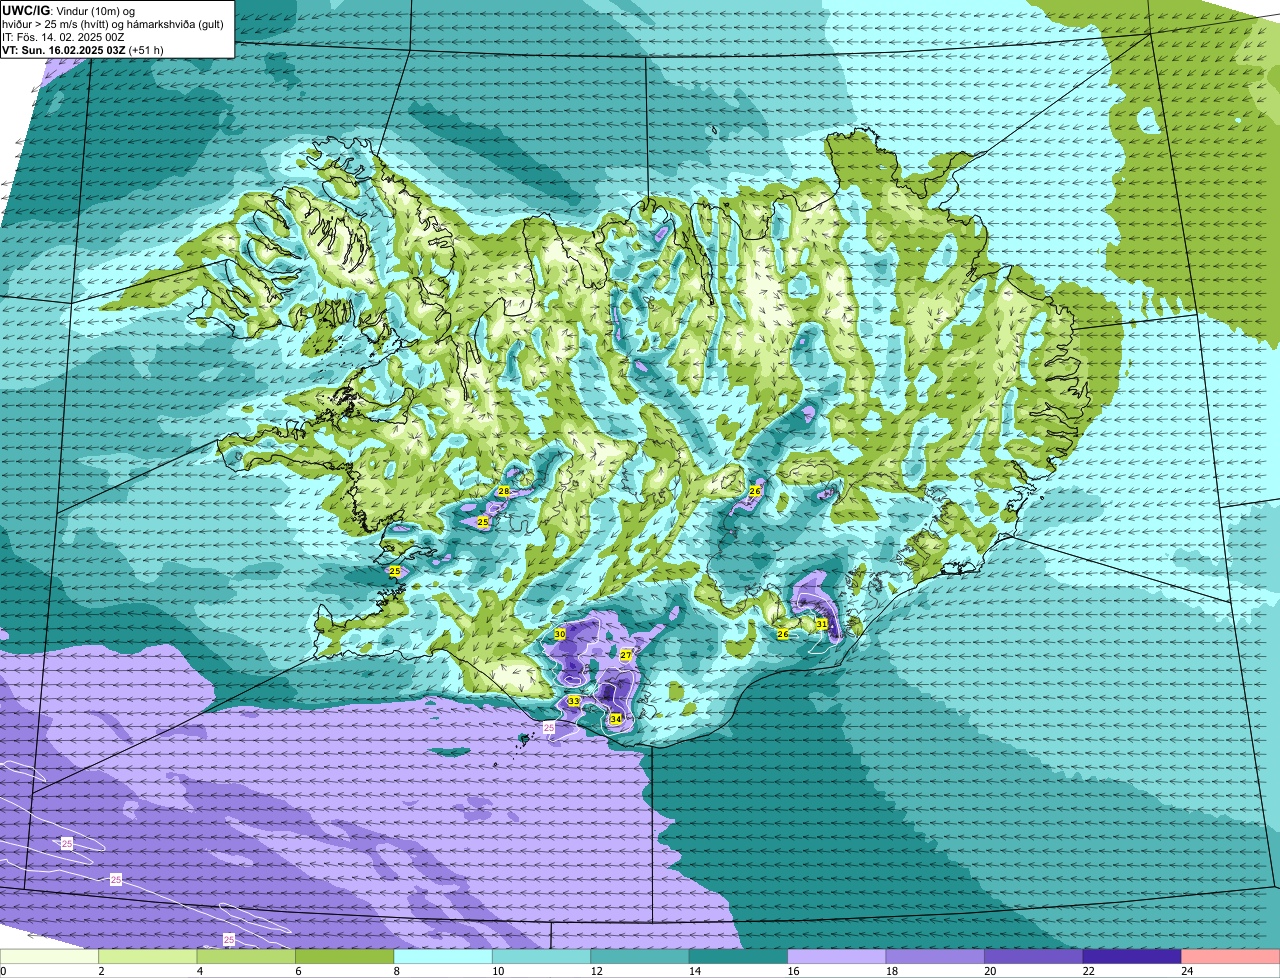Viewport: 1280px width, 978px height.
Task: Click the yellow 34 gust label
Action: click(616, 718)
